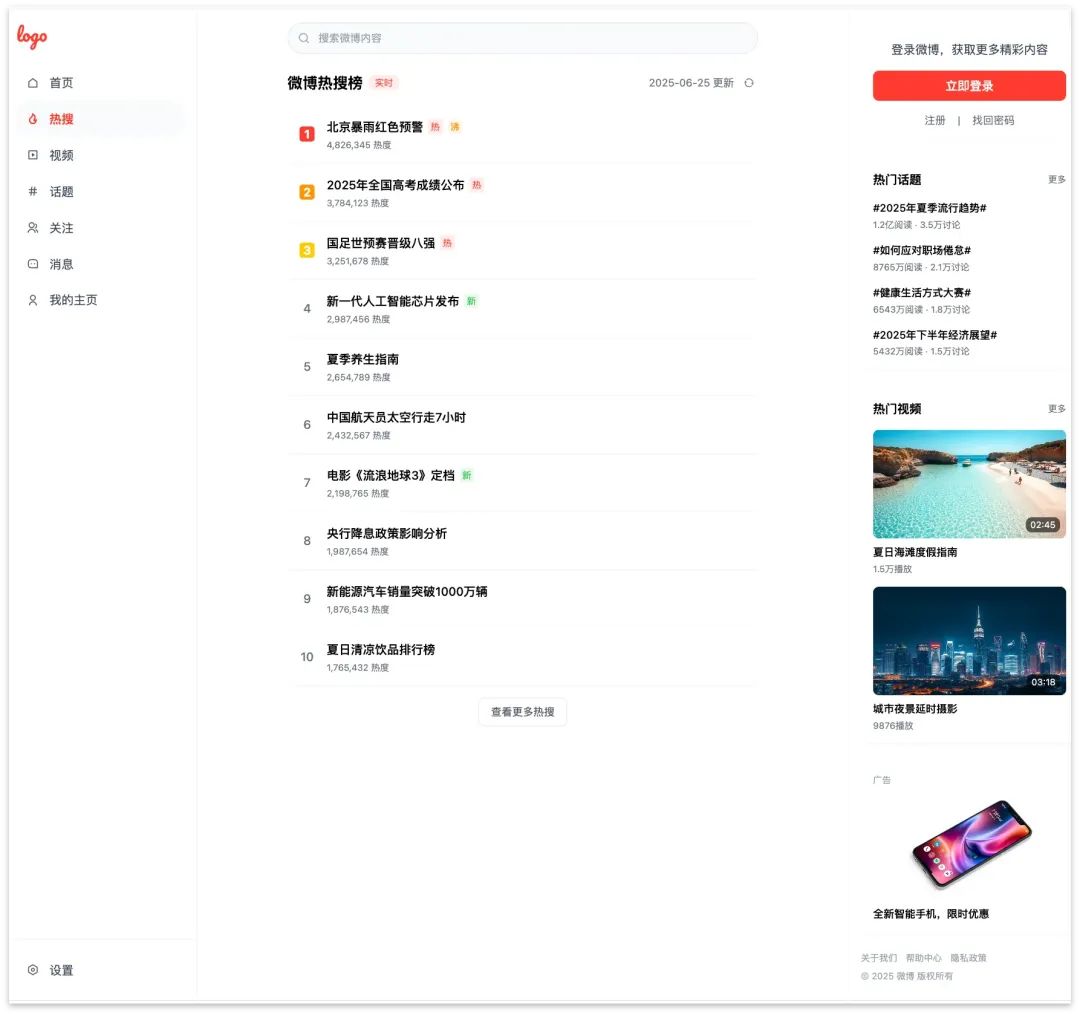Play the 城市夜景延时摄影 video thumbnail
Image resolution: width=1080 pixels, height=1015 pixels.
pyautogui.click(x=969, y=640)
